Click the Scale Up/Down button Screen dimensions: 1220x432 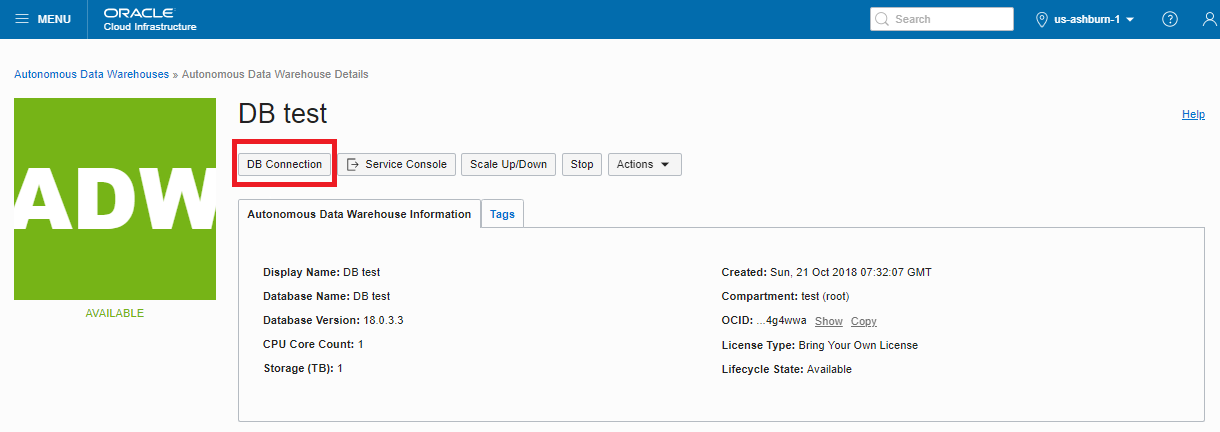(508, 164)
